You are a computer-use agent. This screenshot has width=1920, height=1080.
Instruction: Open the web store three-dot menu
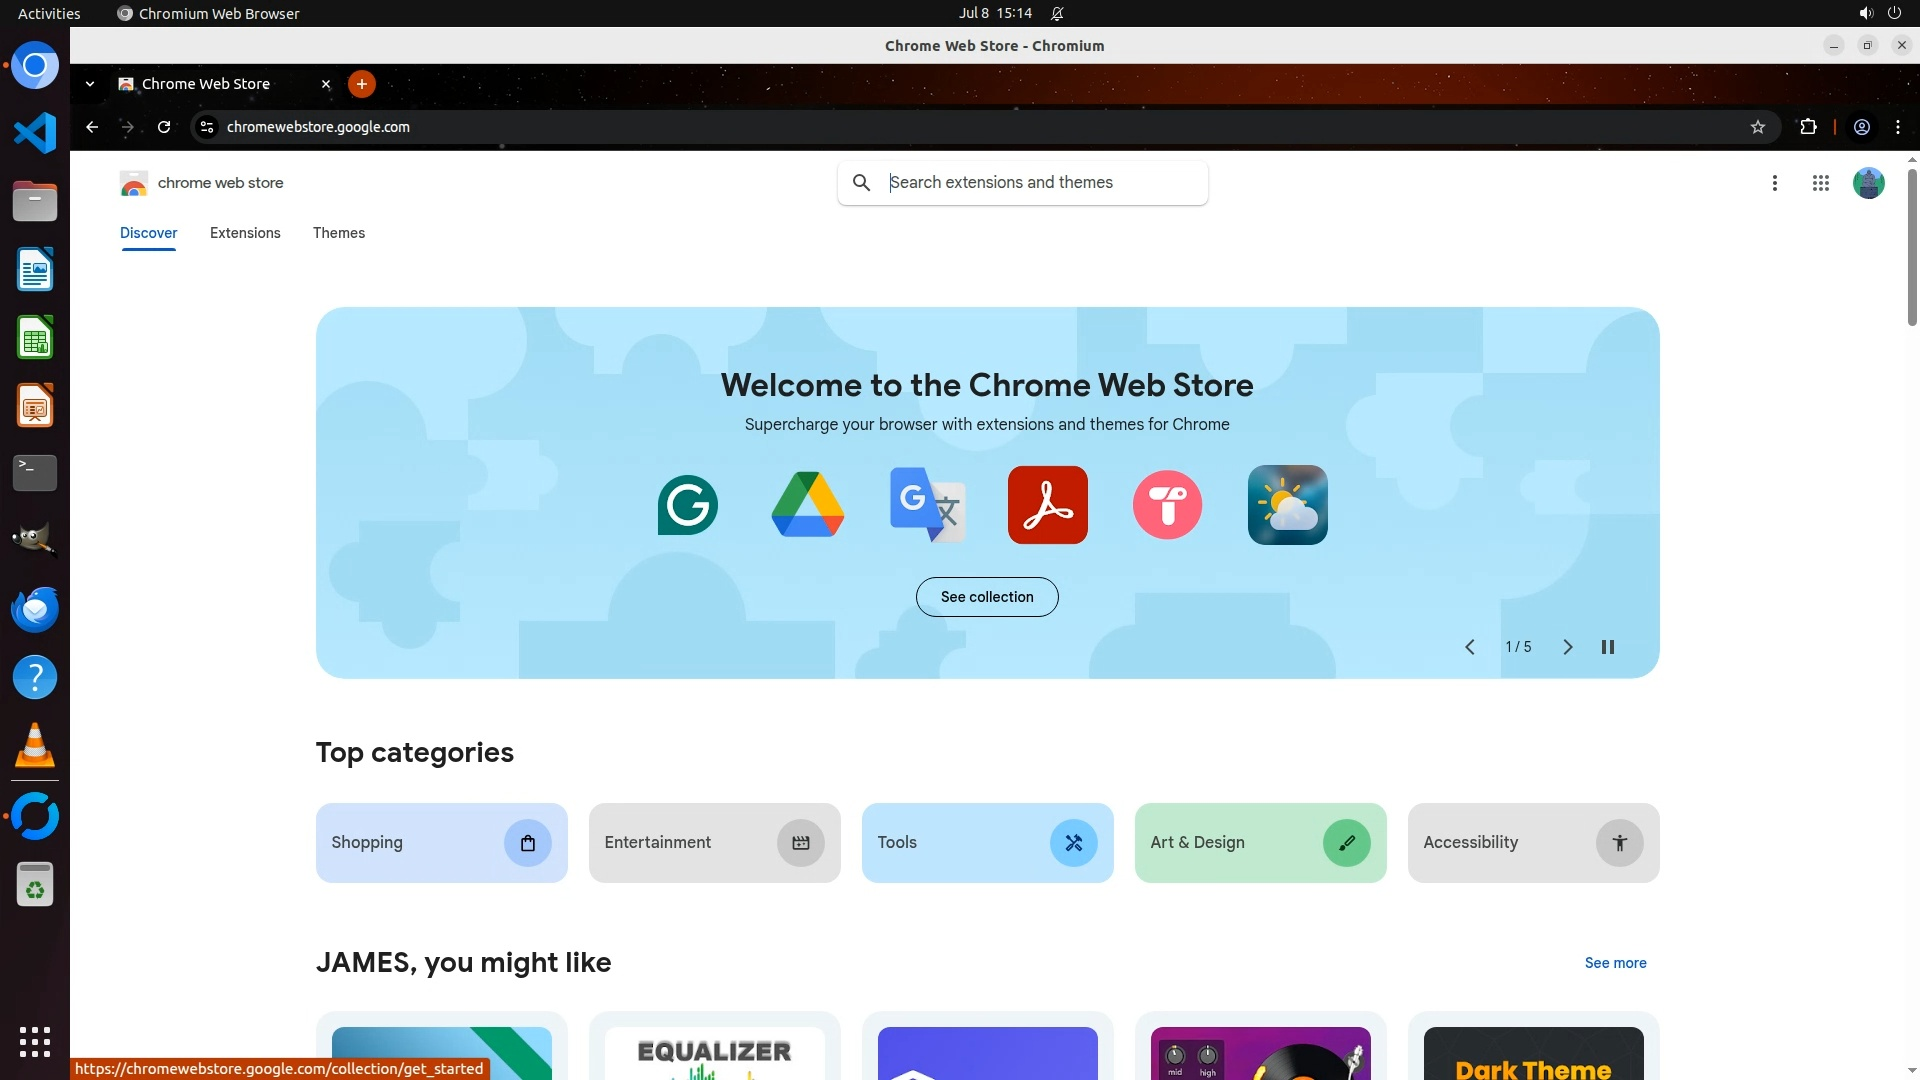tap(1775, 183)
